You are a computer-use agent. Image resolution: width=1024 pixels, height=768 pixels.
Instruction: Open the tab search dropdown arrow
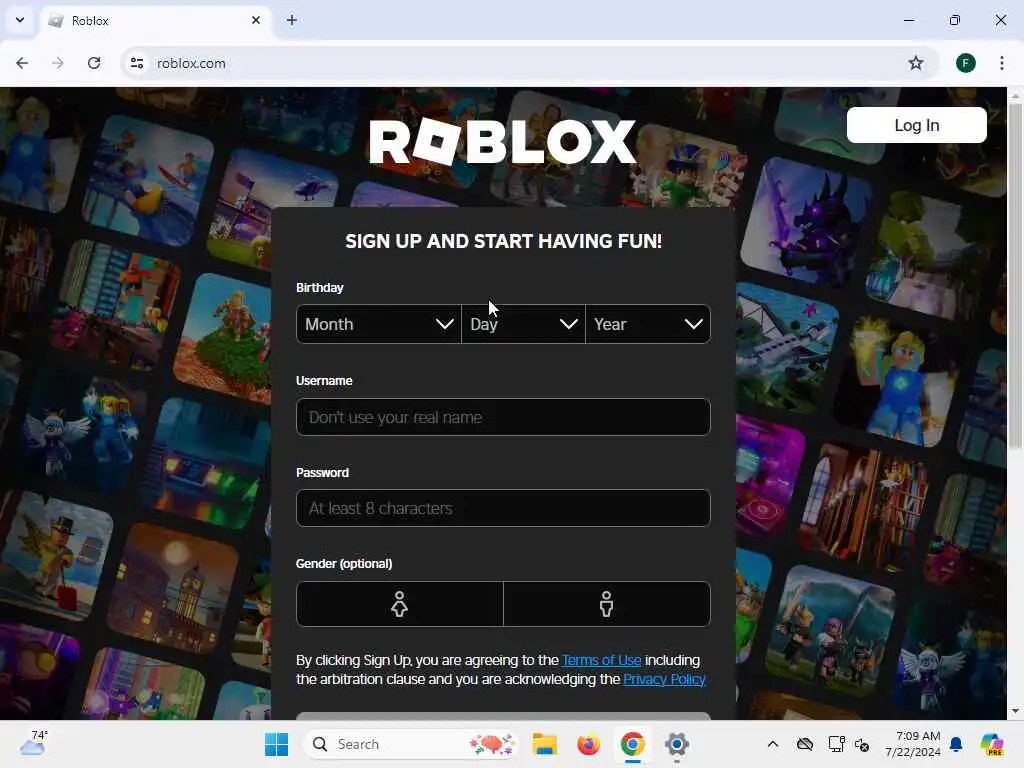coord(20,20)
